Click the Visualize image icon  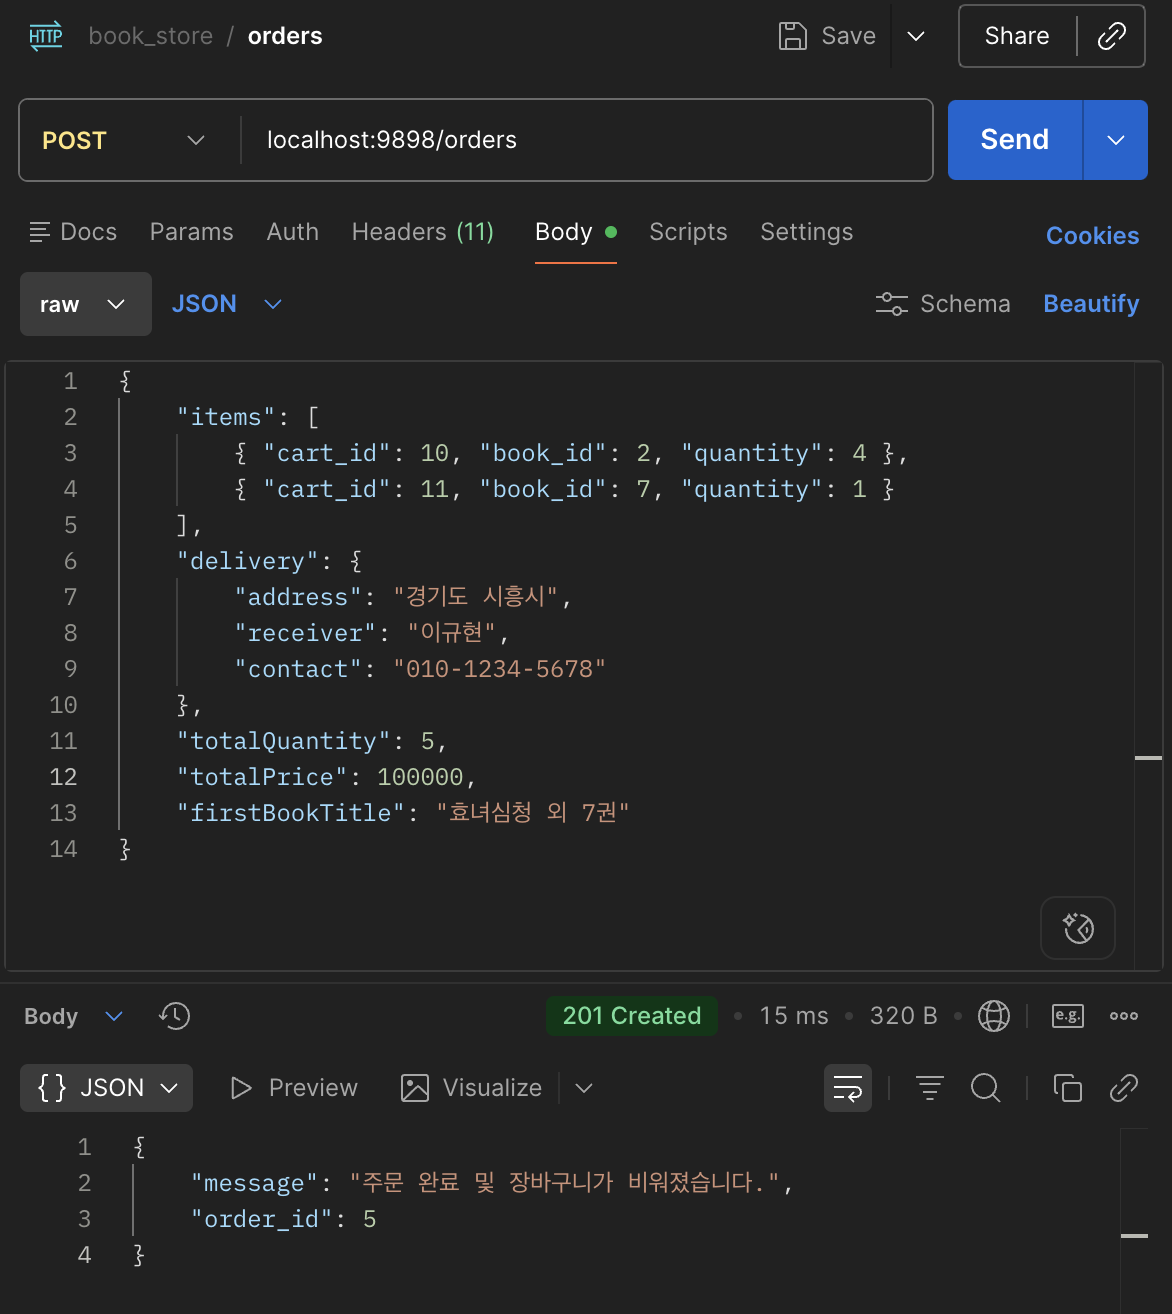(415, 1088)
